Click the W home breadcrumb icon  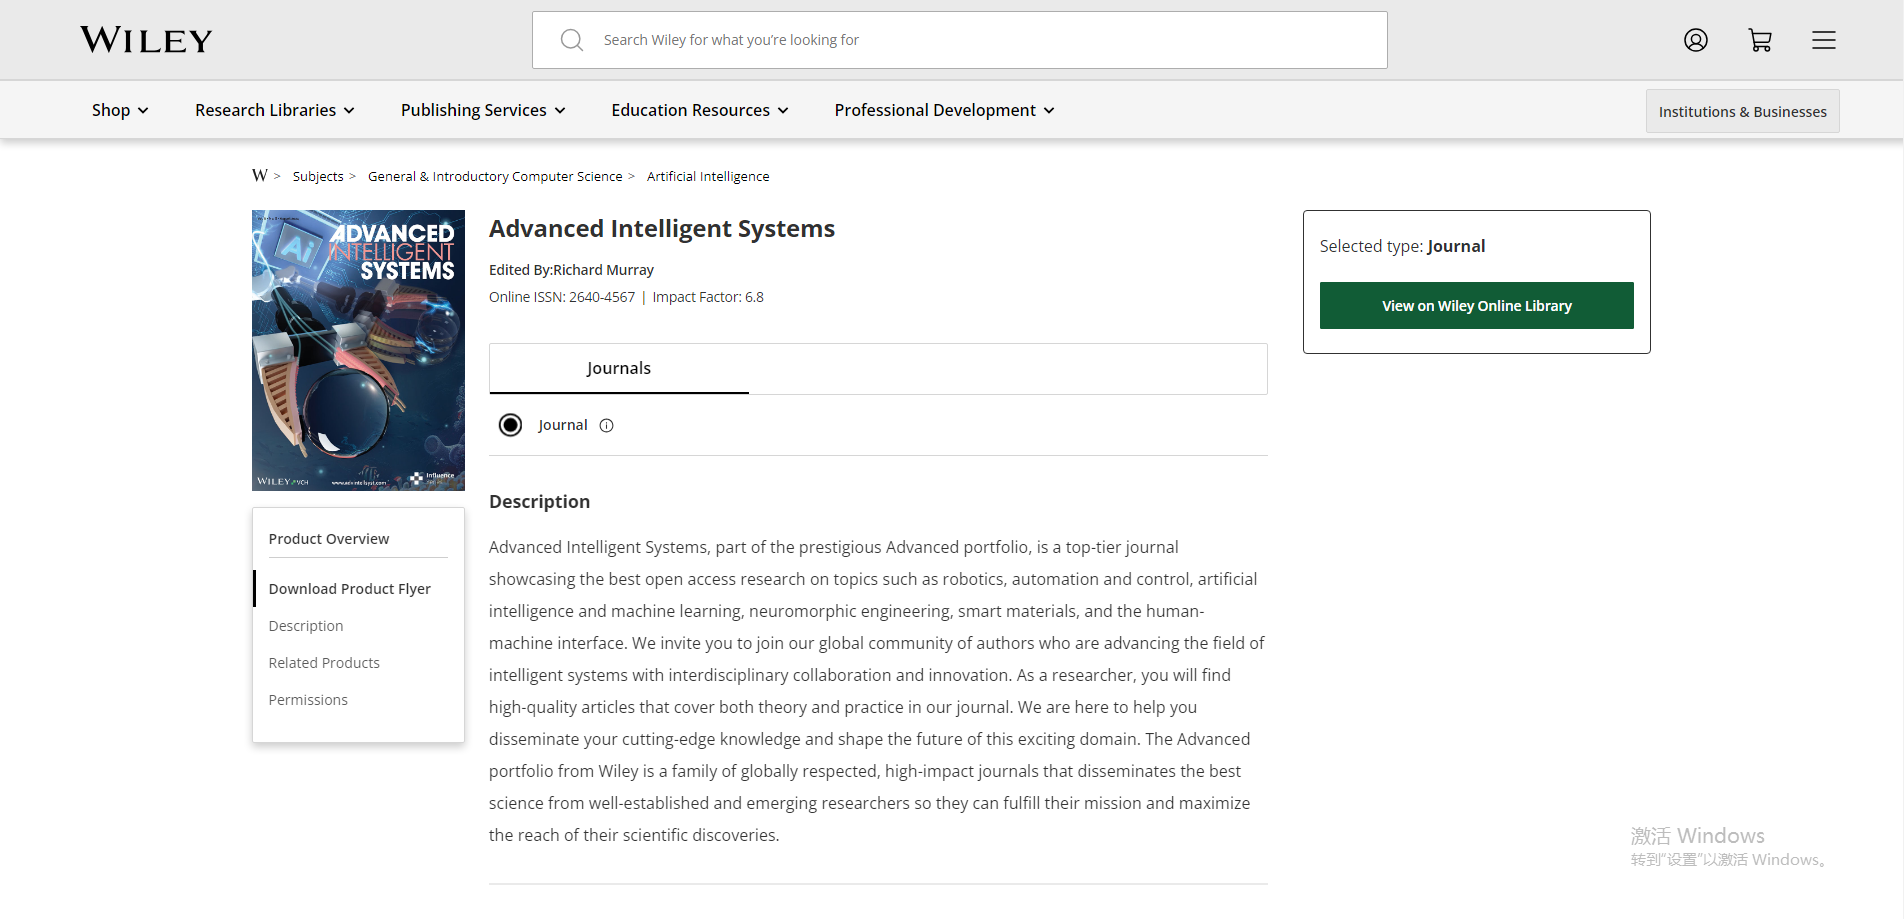click(260, 176)
